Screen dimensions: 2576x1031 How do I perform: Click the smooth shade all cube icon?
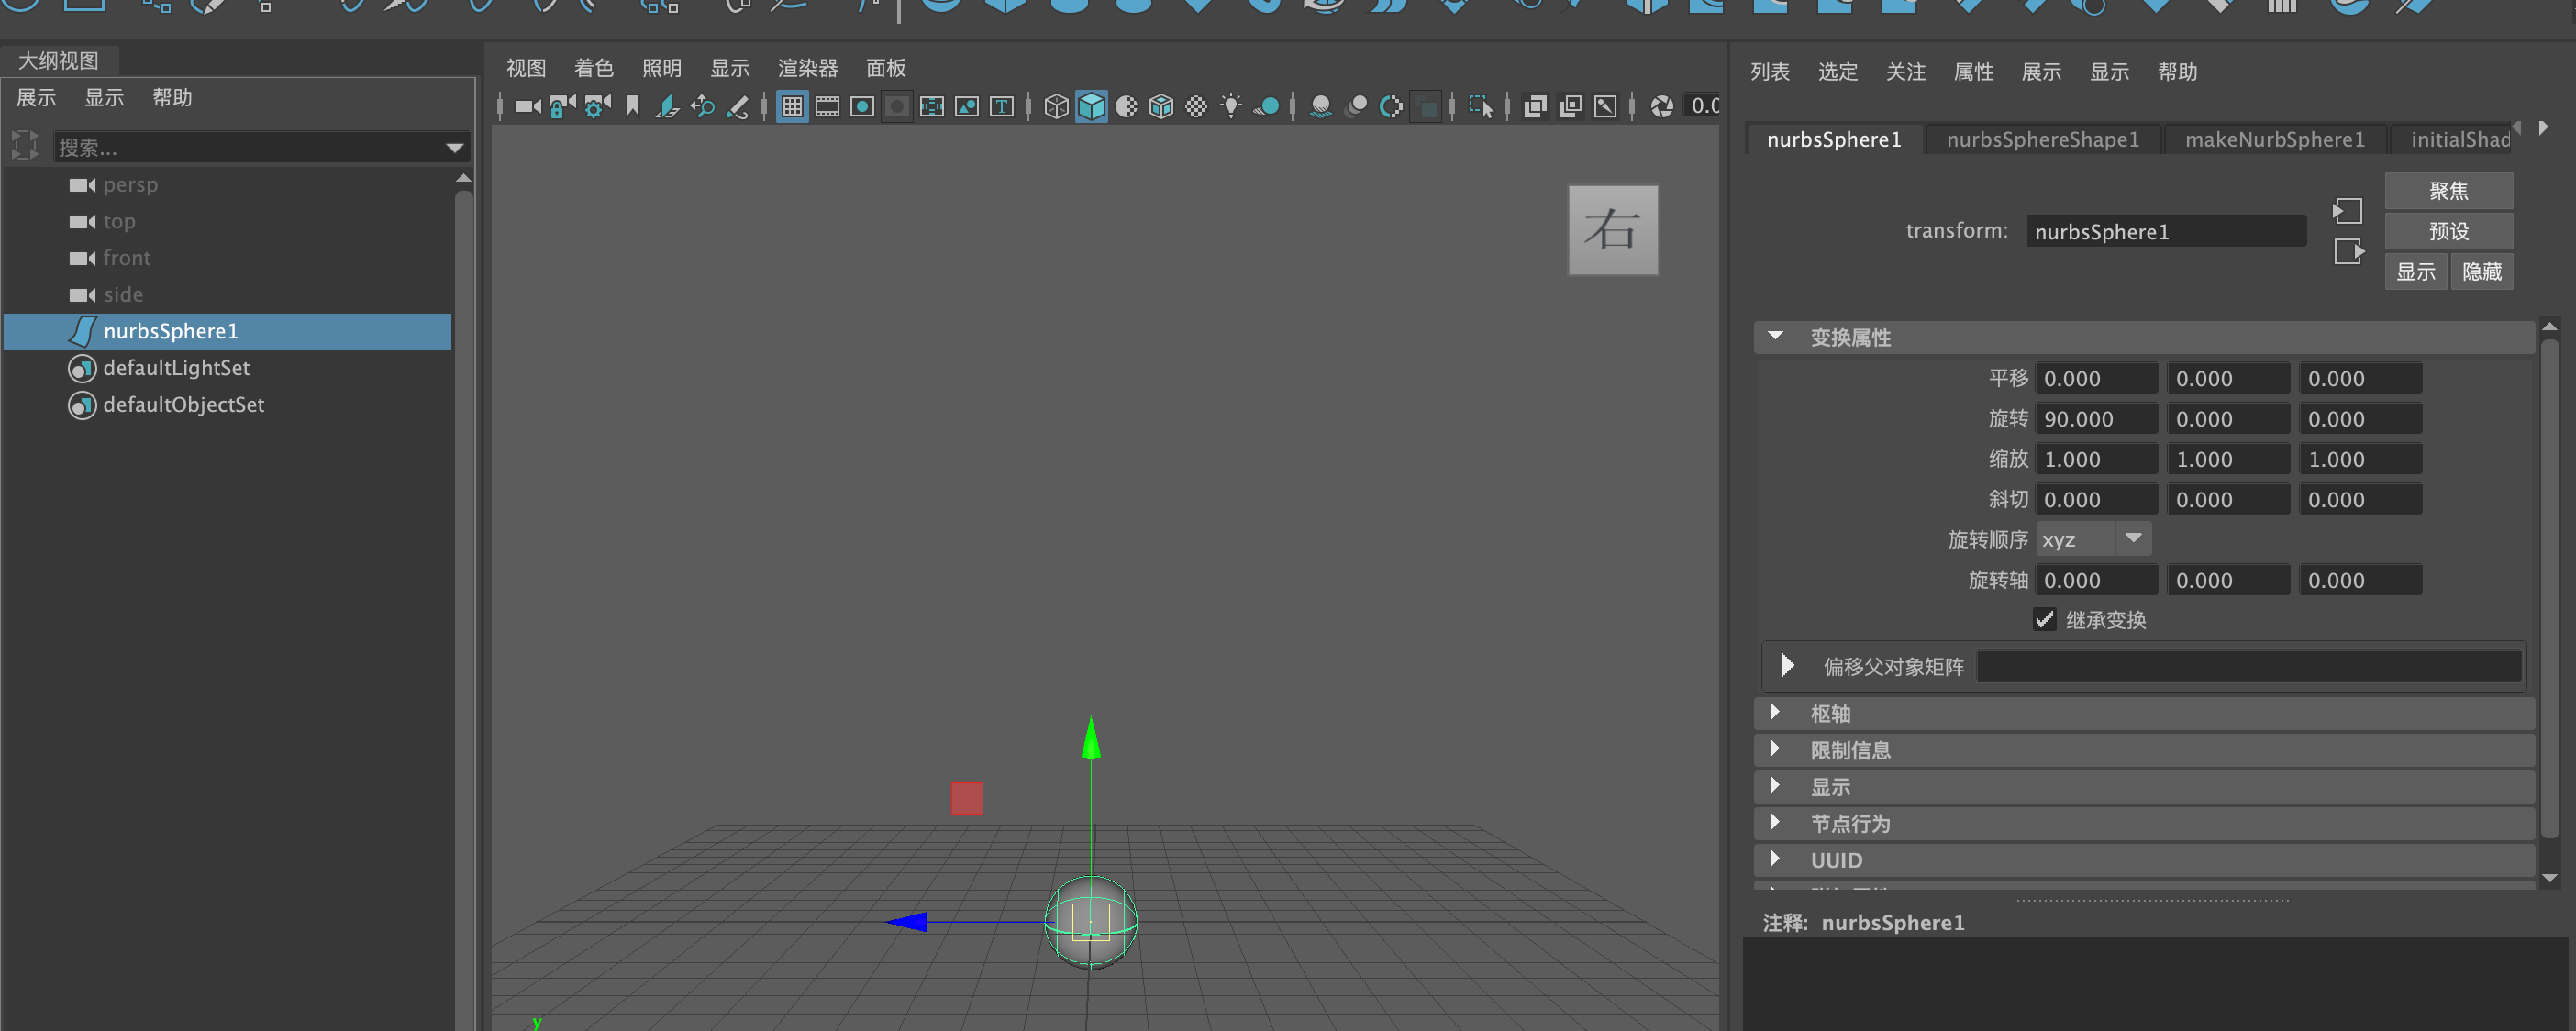click(x=1091, y=106)
